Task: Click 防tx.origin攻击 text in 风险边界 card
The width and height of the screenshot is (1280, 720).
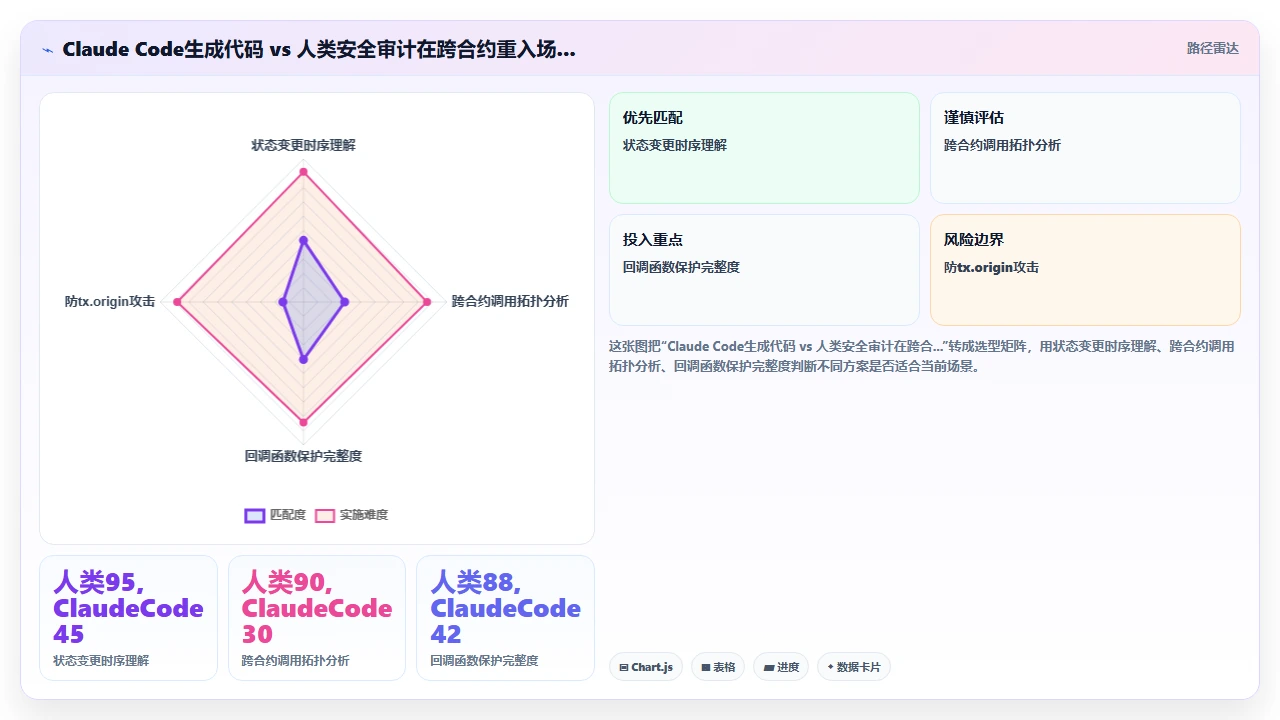Action: tap(991, 267)
